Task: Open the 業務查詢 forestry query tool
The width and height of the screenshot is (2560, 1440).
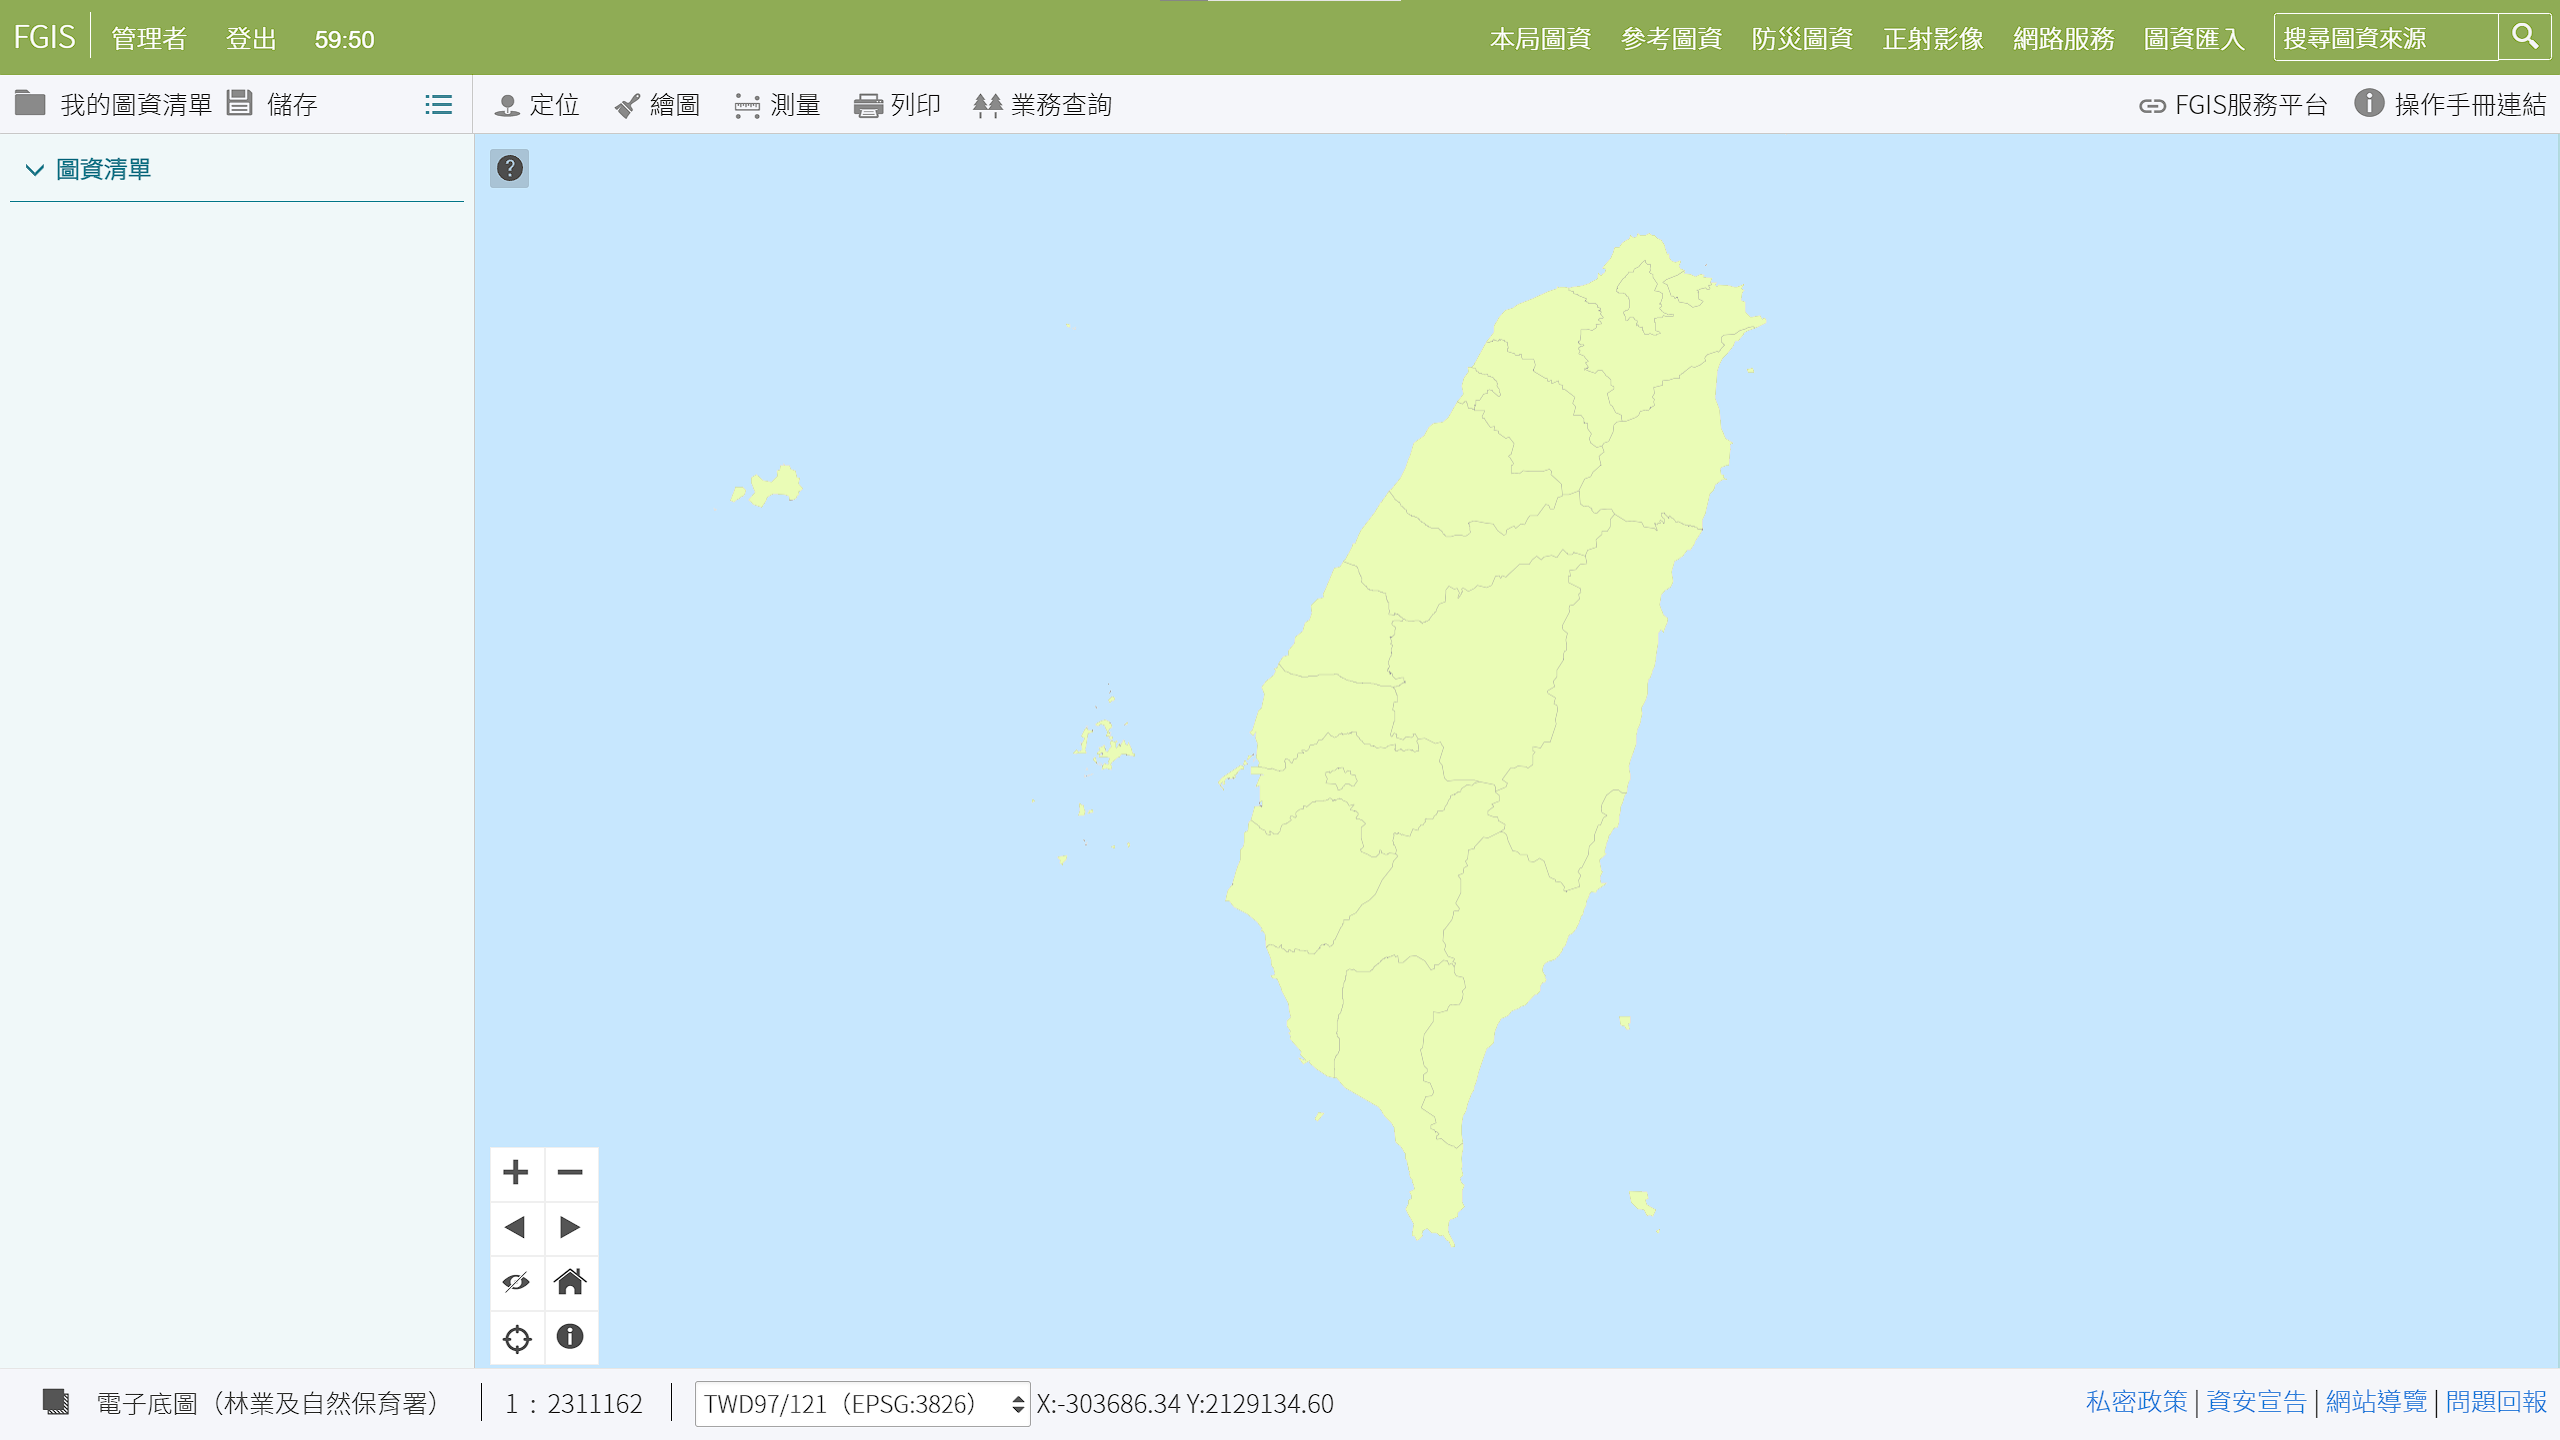Action: [x=1042, y=104]
